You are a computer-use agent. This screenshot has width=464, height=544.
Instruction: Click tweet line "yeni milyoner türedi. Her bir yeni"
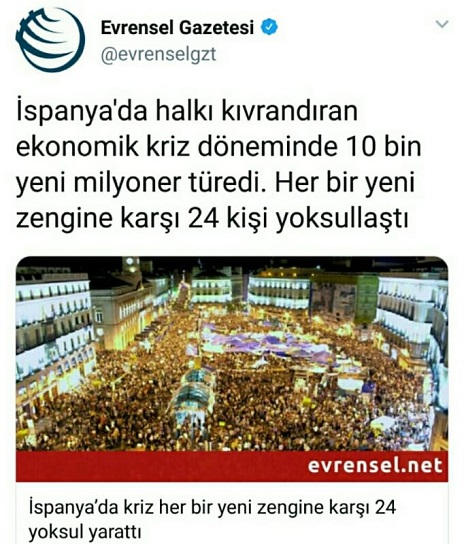coord(216,183)
